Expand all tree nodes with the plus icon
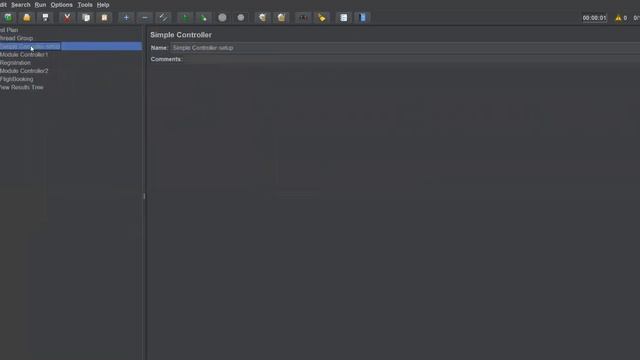Image resolution: width=640 pixels, height=360 pixels. tap(126, 18)
